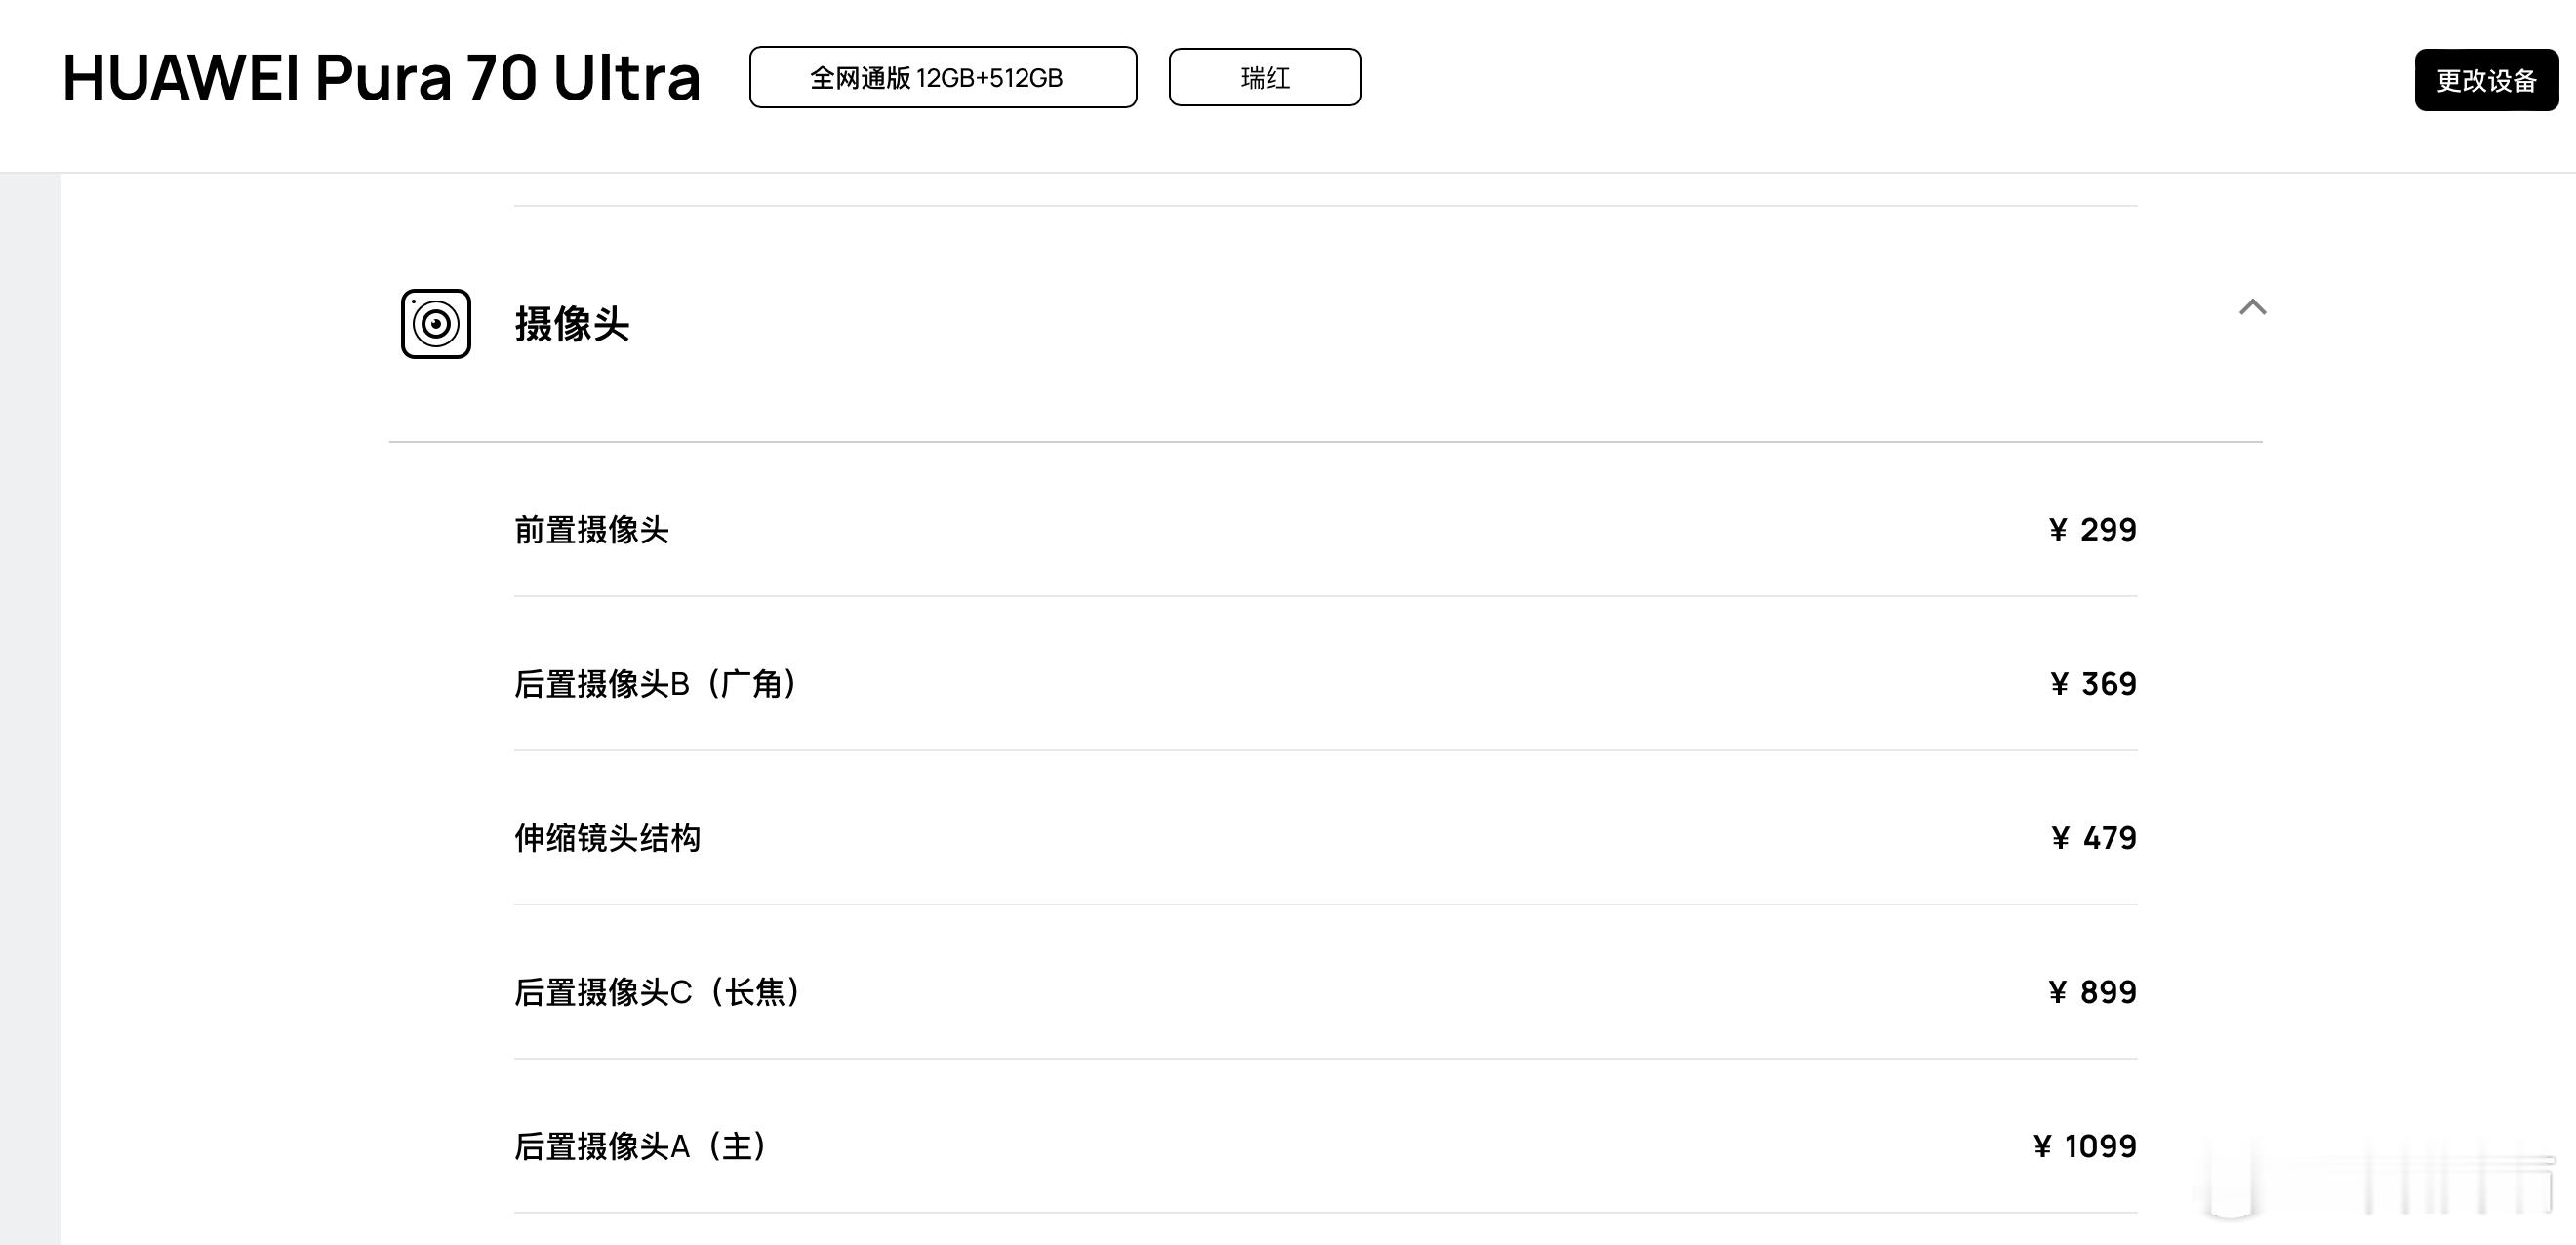Click the 更改设备 button

(x=2486, y=80)
